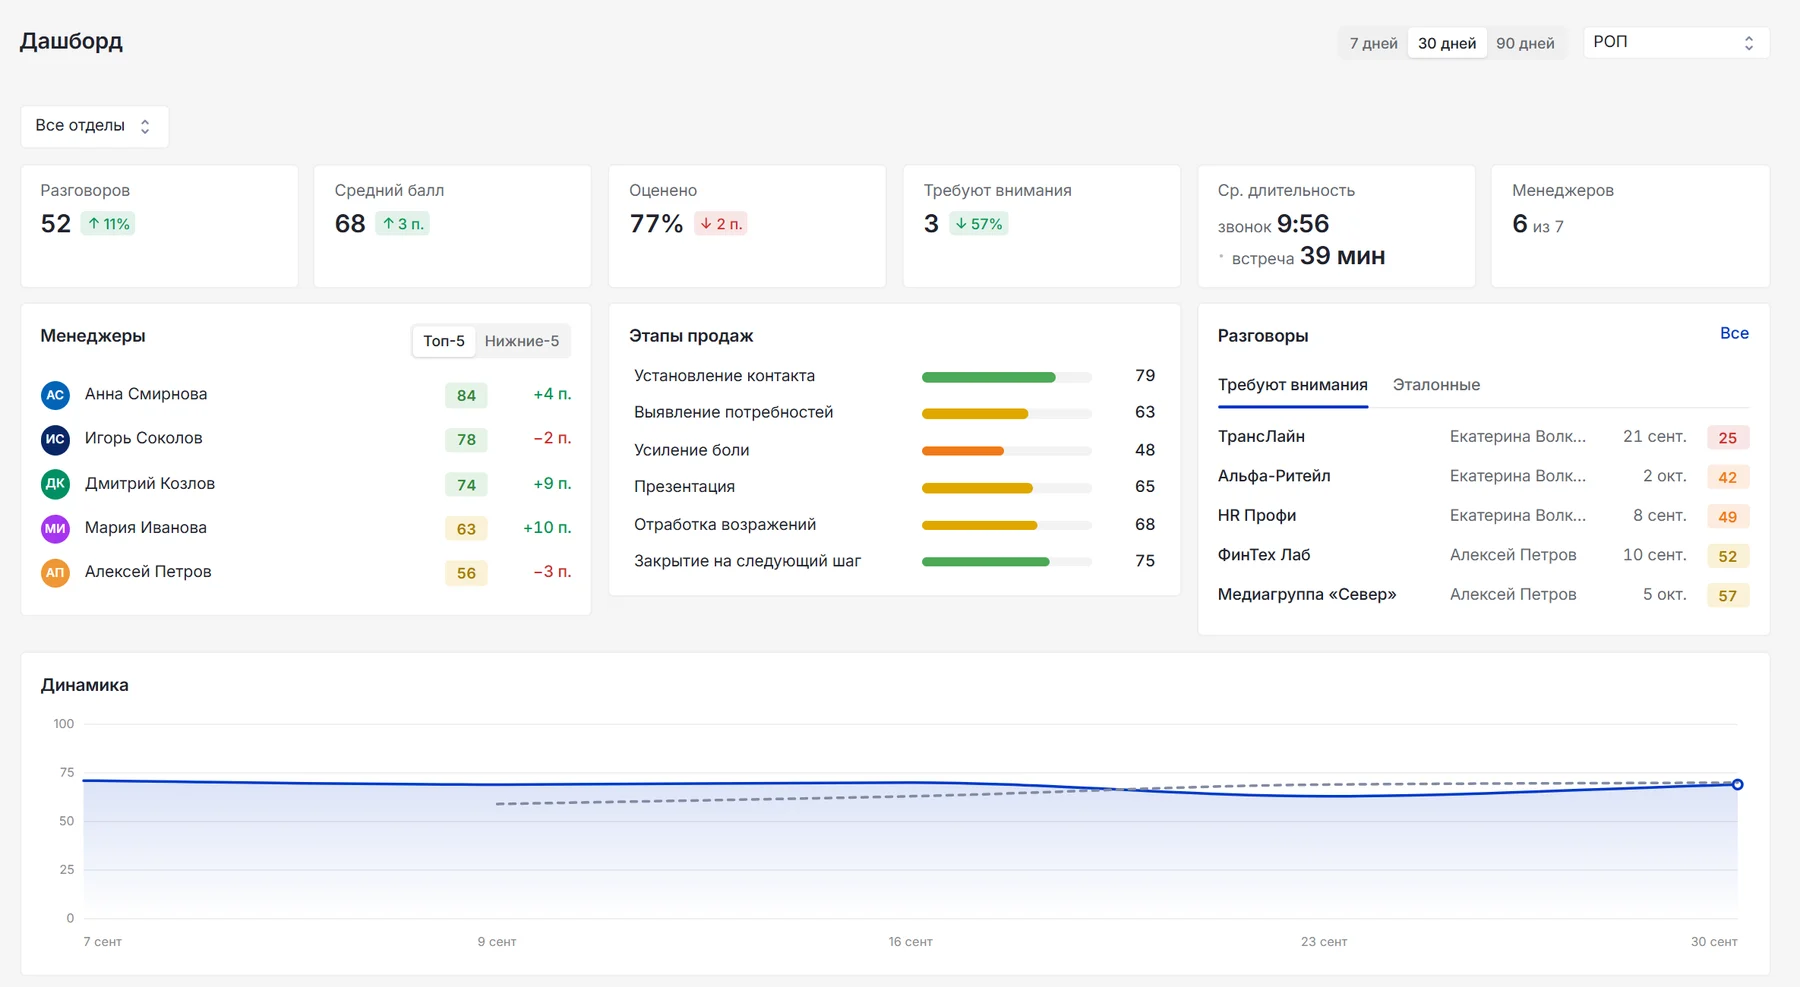This screenshot has height=987, width=1800.
Task: Click the up-arrow 11% badge under Разговоров
Action: tap(108, 224)
